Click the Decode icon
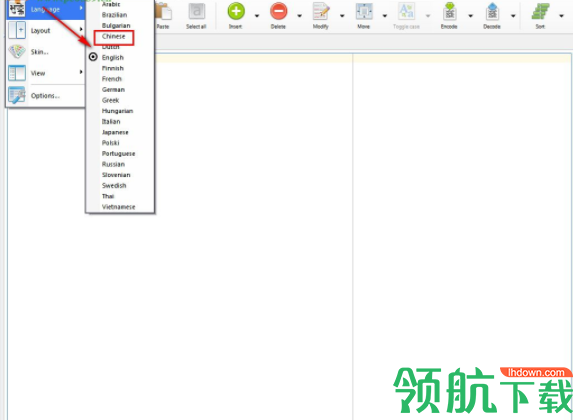Screen dimensions: 573x420 492,11
